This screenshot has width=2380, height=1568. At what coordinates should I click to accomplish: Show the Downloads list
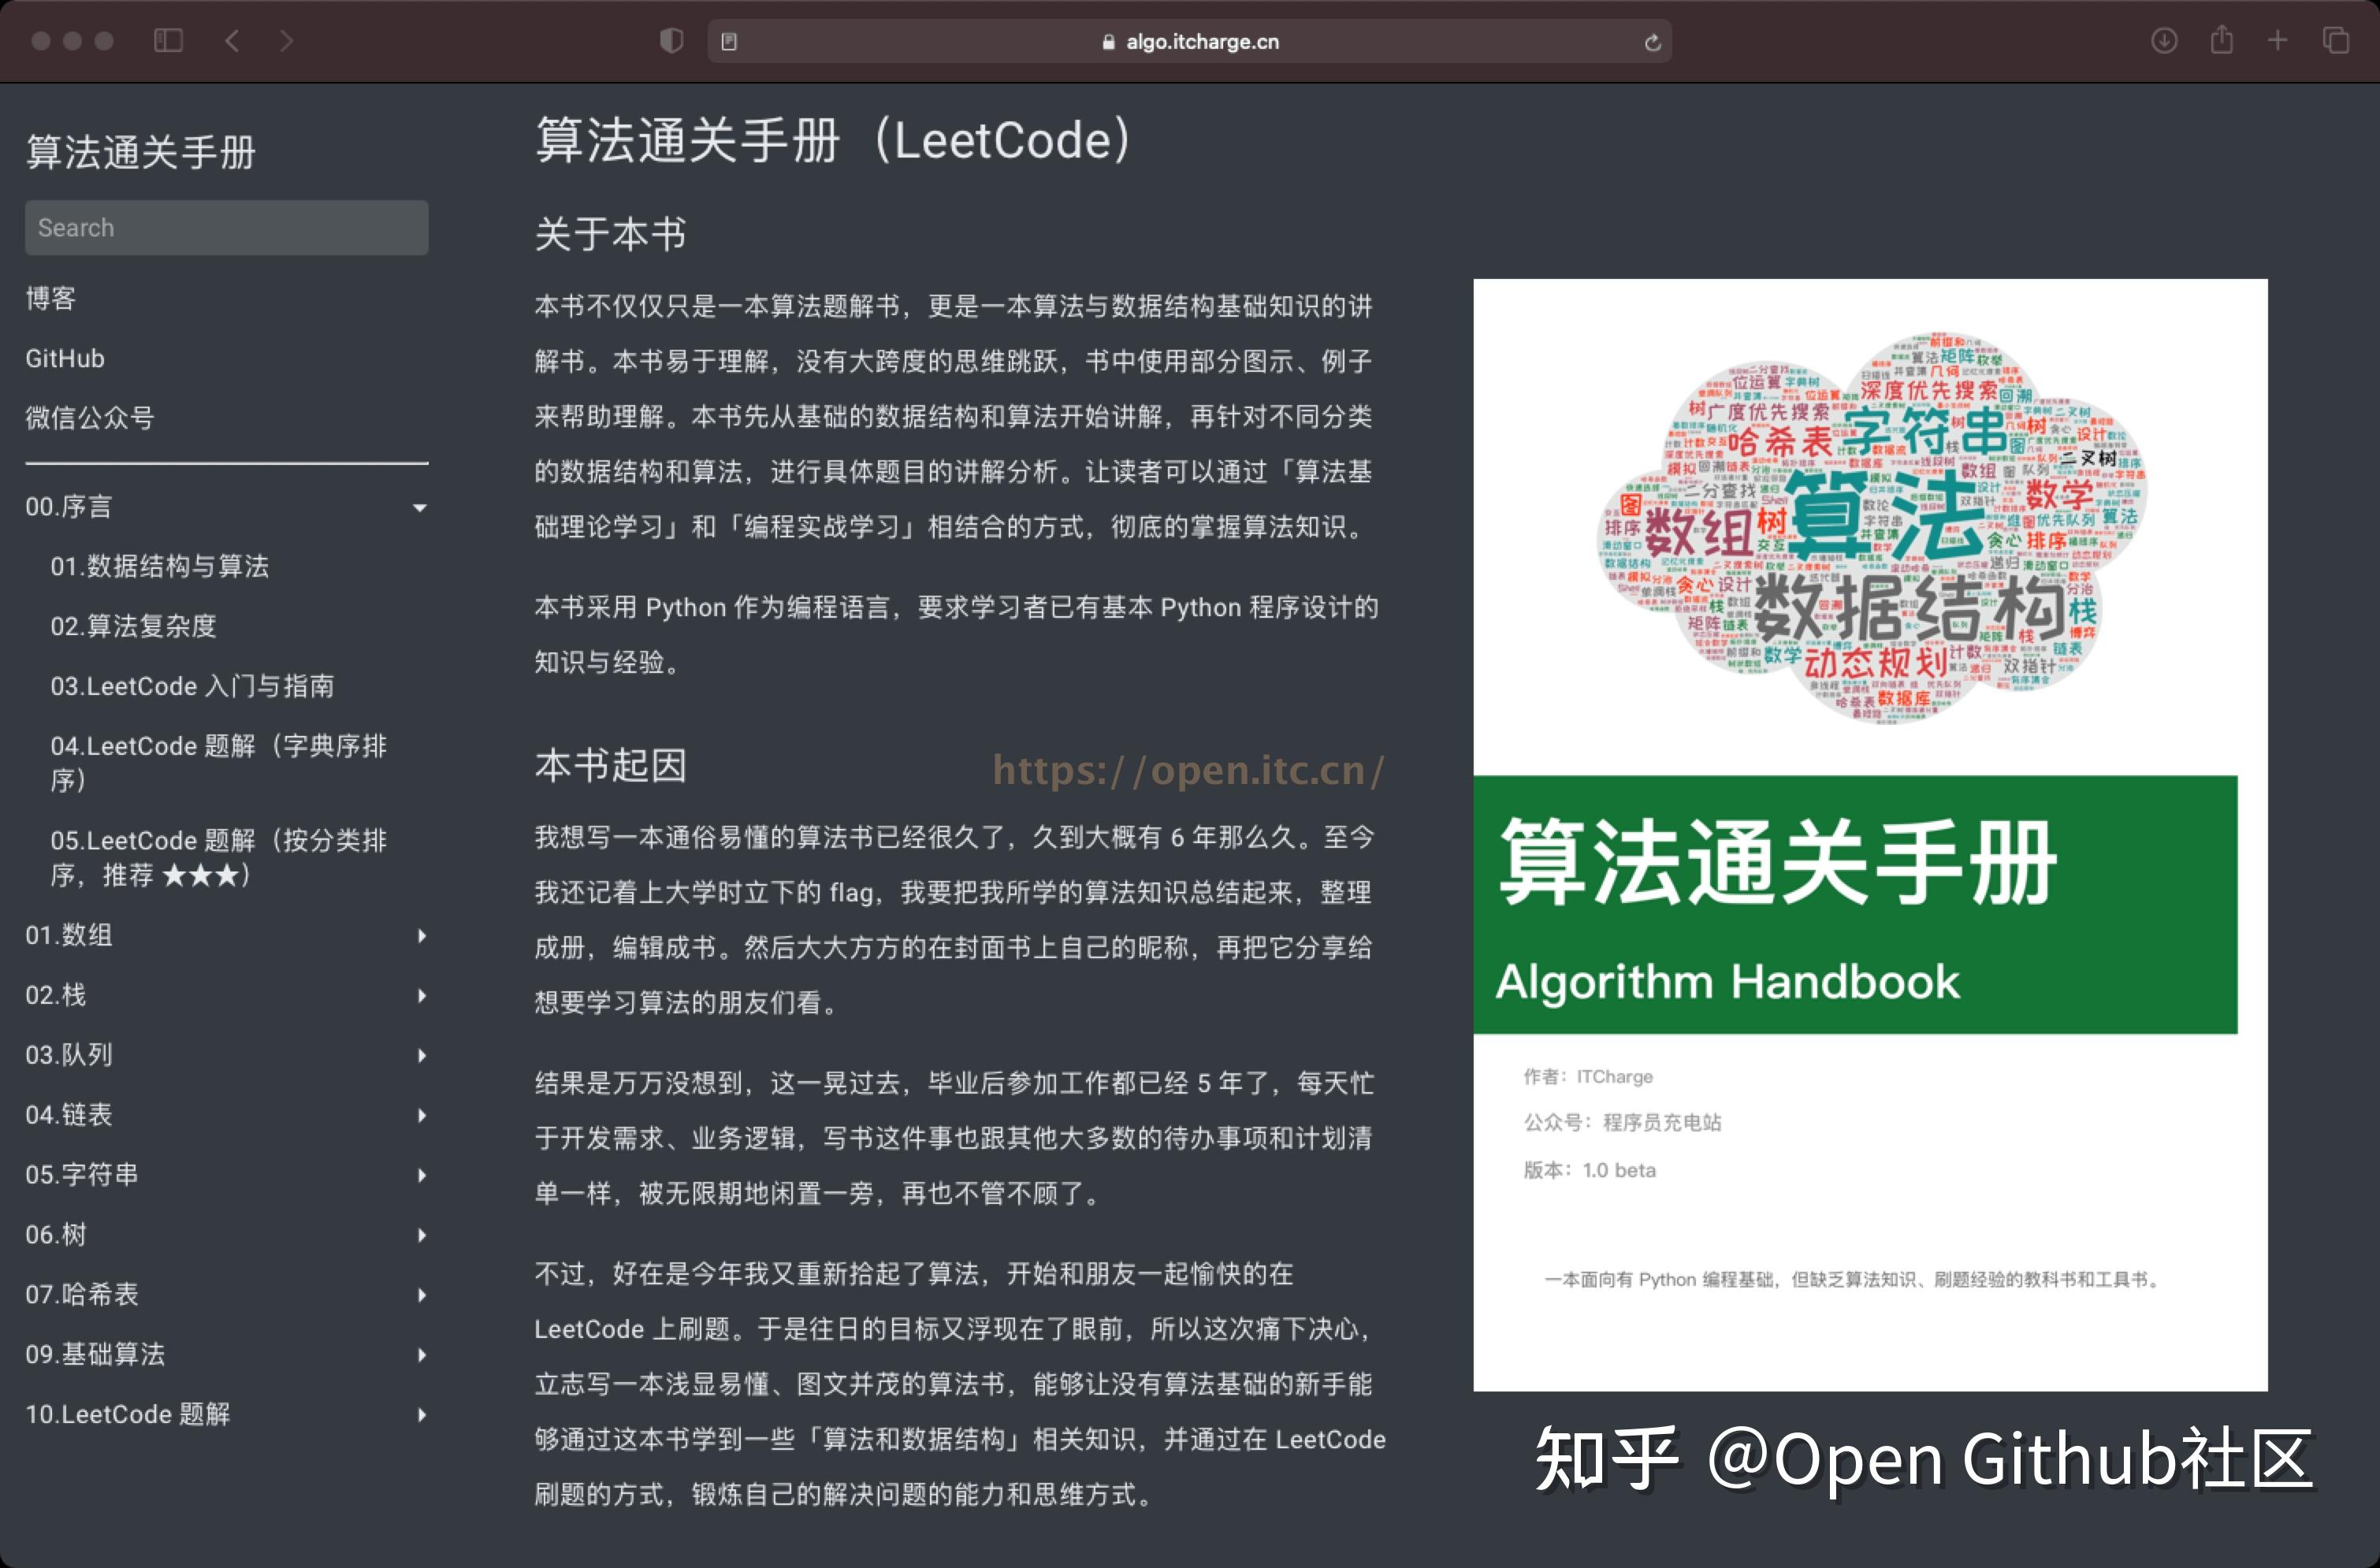(2163, 40)
